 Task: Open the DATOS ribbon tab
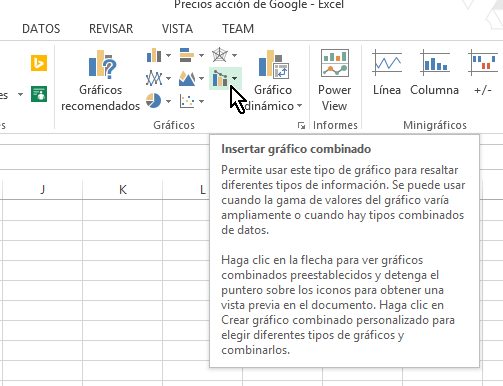(x=41, y=29)
